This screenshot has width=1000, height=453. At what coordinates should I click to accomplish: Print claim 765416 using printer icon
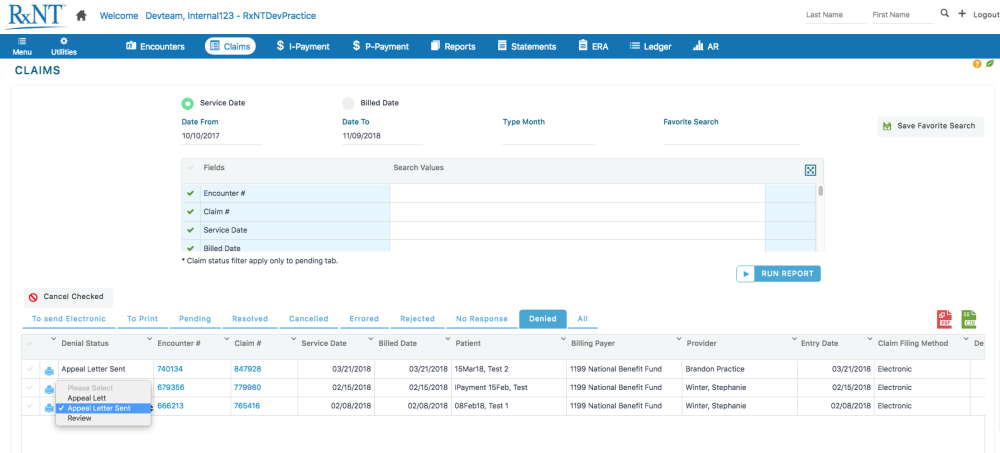49,408
